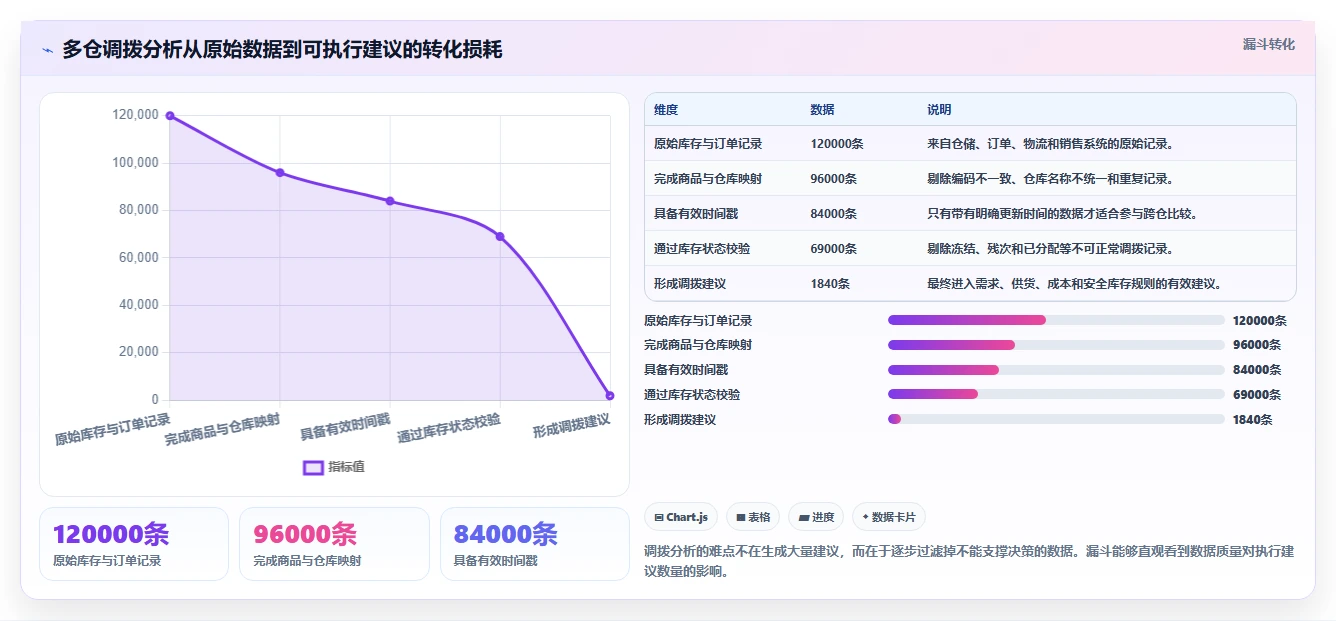Click the 原始库存与订单记录 progress bar
The width and height of the screenshot is (1336, 621).
[1056, 320]
